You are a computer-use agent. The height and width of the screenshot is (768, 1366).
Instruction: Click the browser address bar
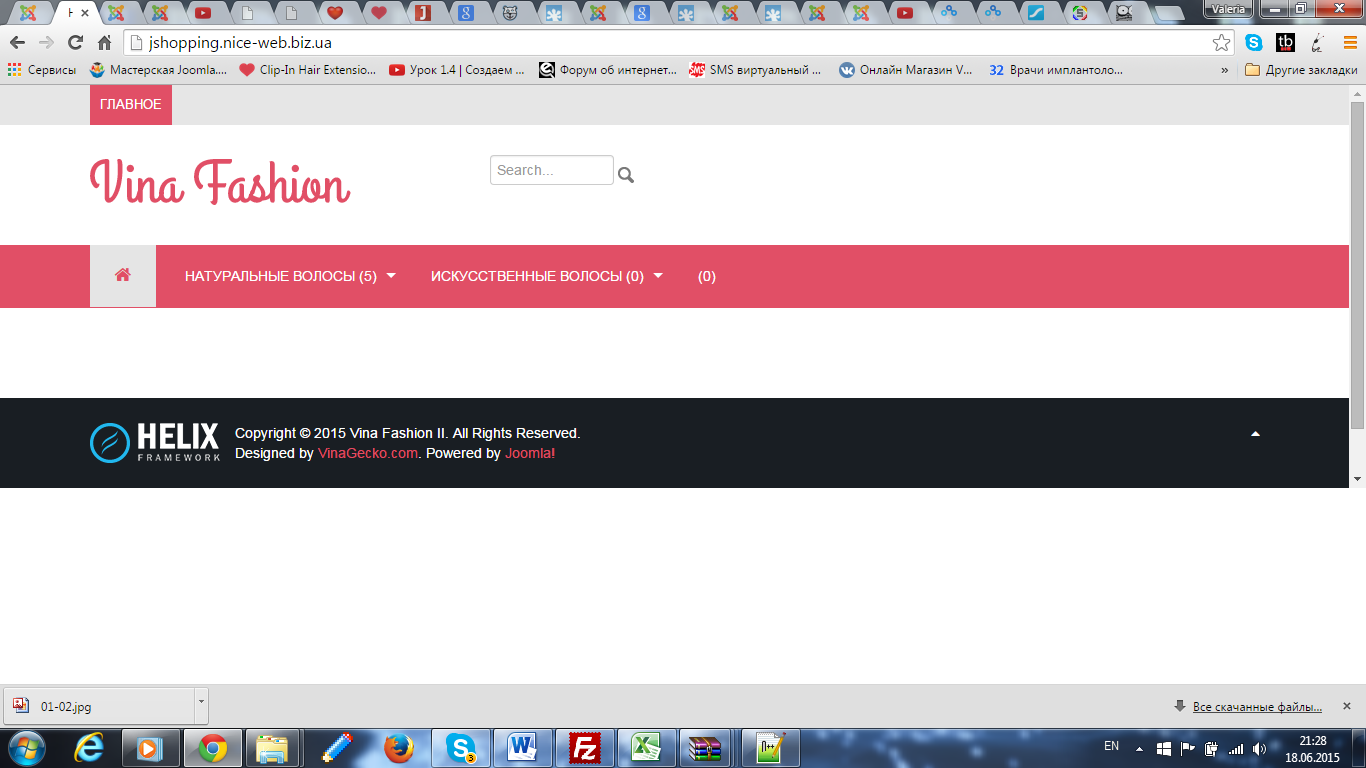(670, 43)
